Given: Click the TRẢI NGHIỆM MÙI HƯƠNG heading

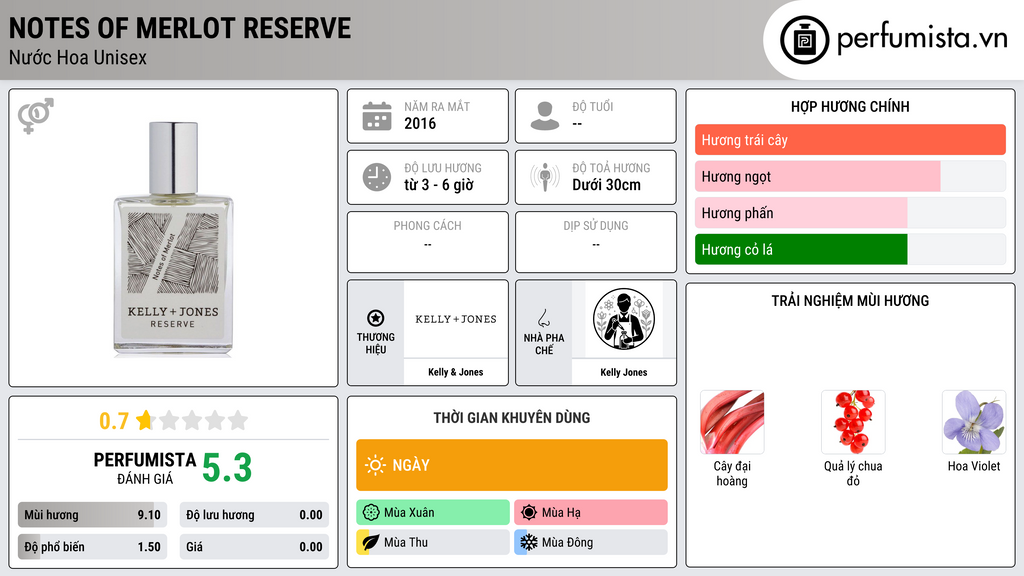Looking at the screenshot, I should (x=850, y=301).
